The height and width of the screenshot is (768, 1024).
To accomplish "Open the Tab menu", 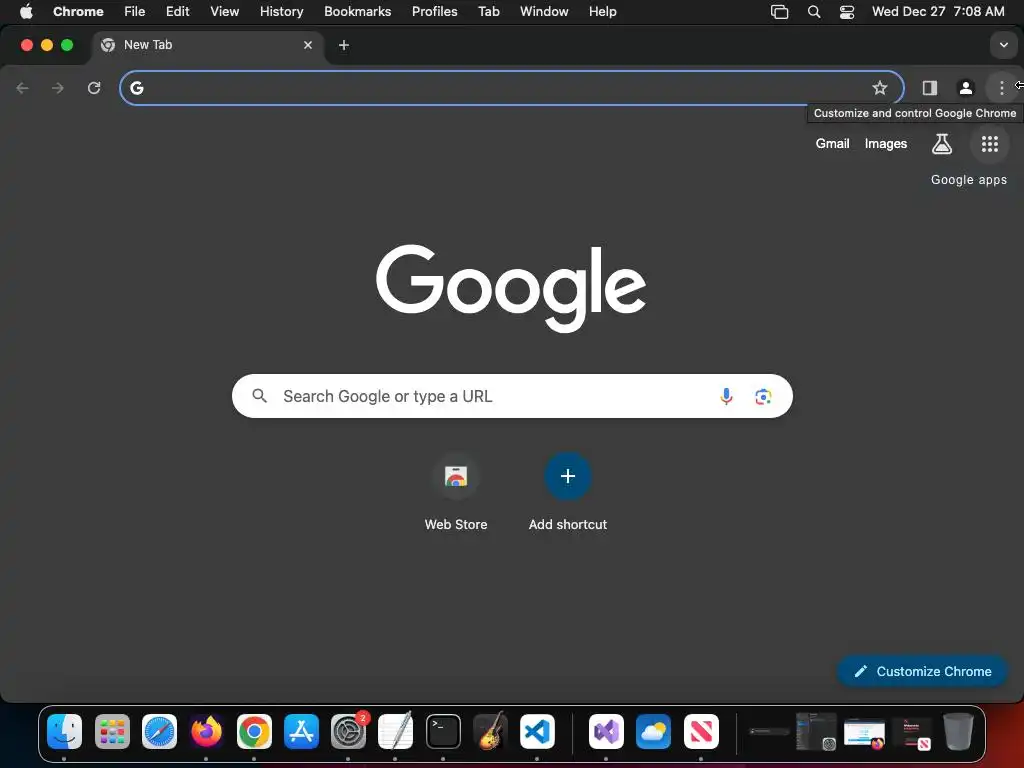I will point(488,12).
